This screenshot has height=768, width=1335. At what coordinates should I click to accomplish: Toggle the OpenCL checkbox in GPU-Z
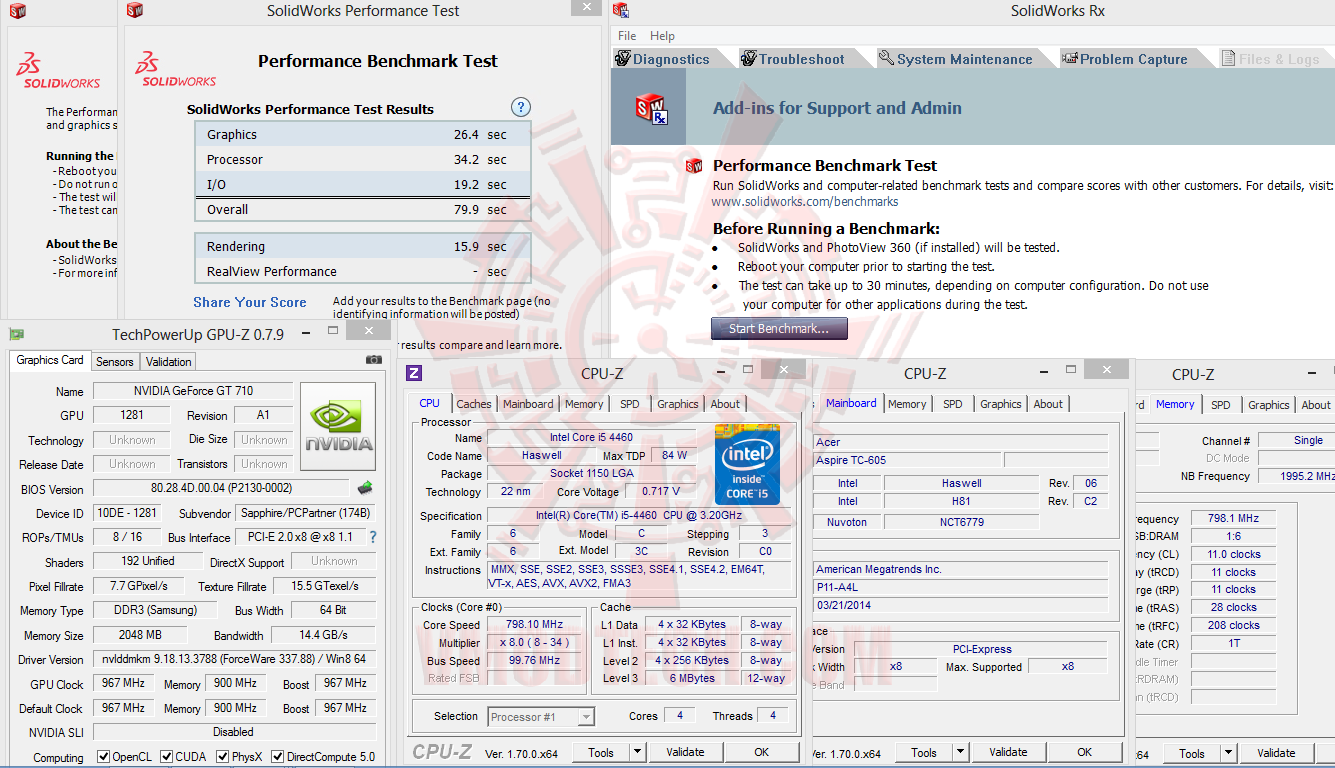tap(103, 757)
